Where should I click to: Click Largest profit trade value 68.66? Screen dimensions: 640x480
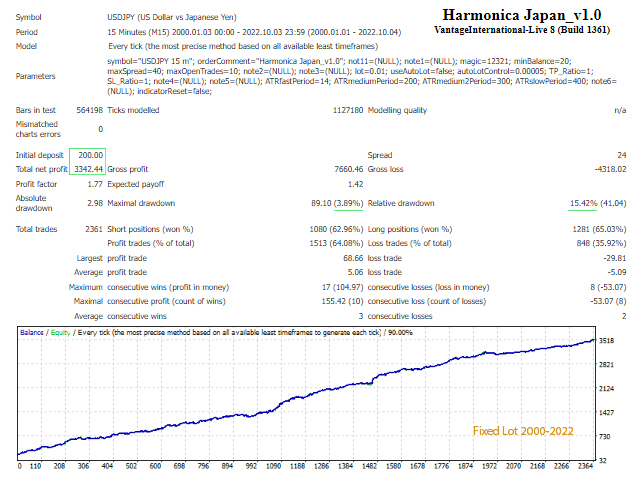[x=353, y=258]
